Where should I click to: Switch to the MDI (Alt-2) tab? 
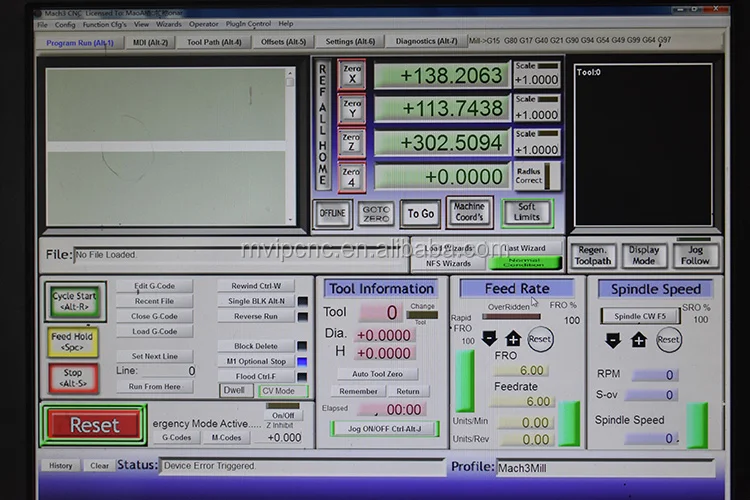150,42
